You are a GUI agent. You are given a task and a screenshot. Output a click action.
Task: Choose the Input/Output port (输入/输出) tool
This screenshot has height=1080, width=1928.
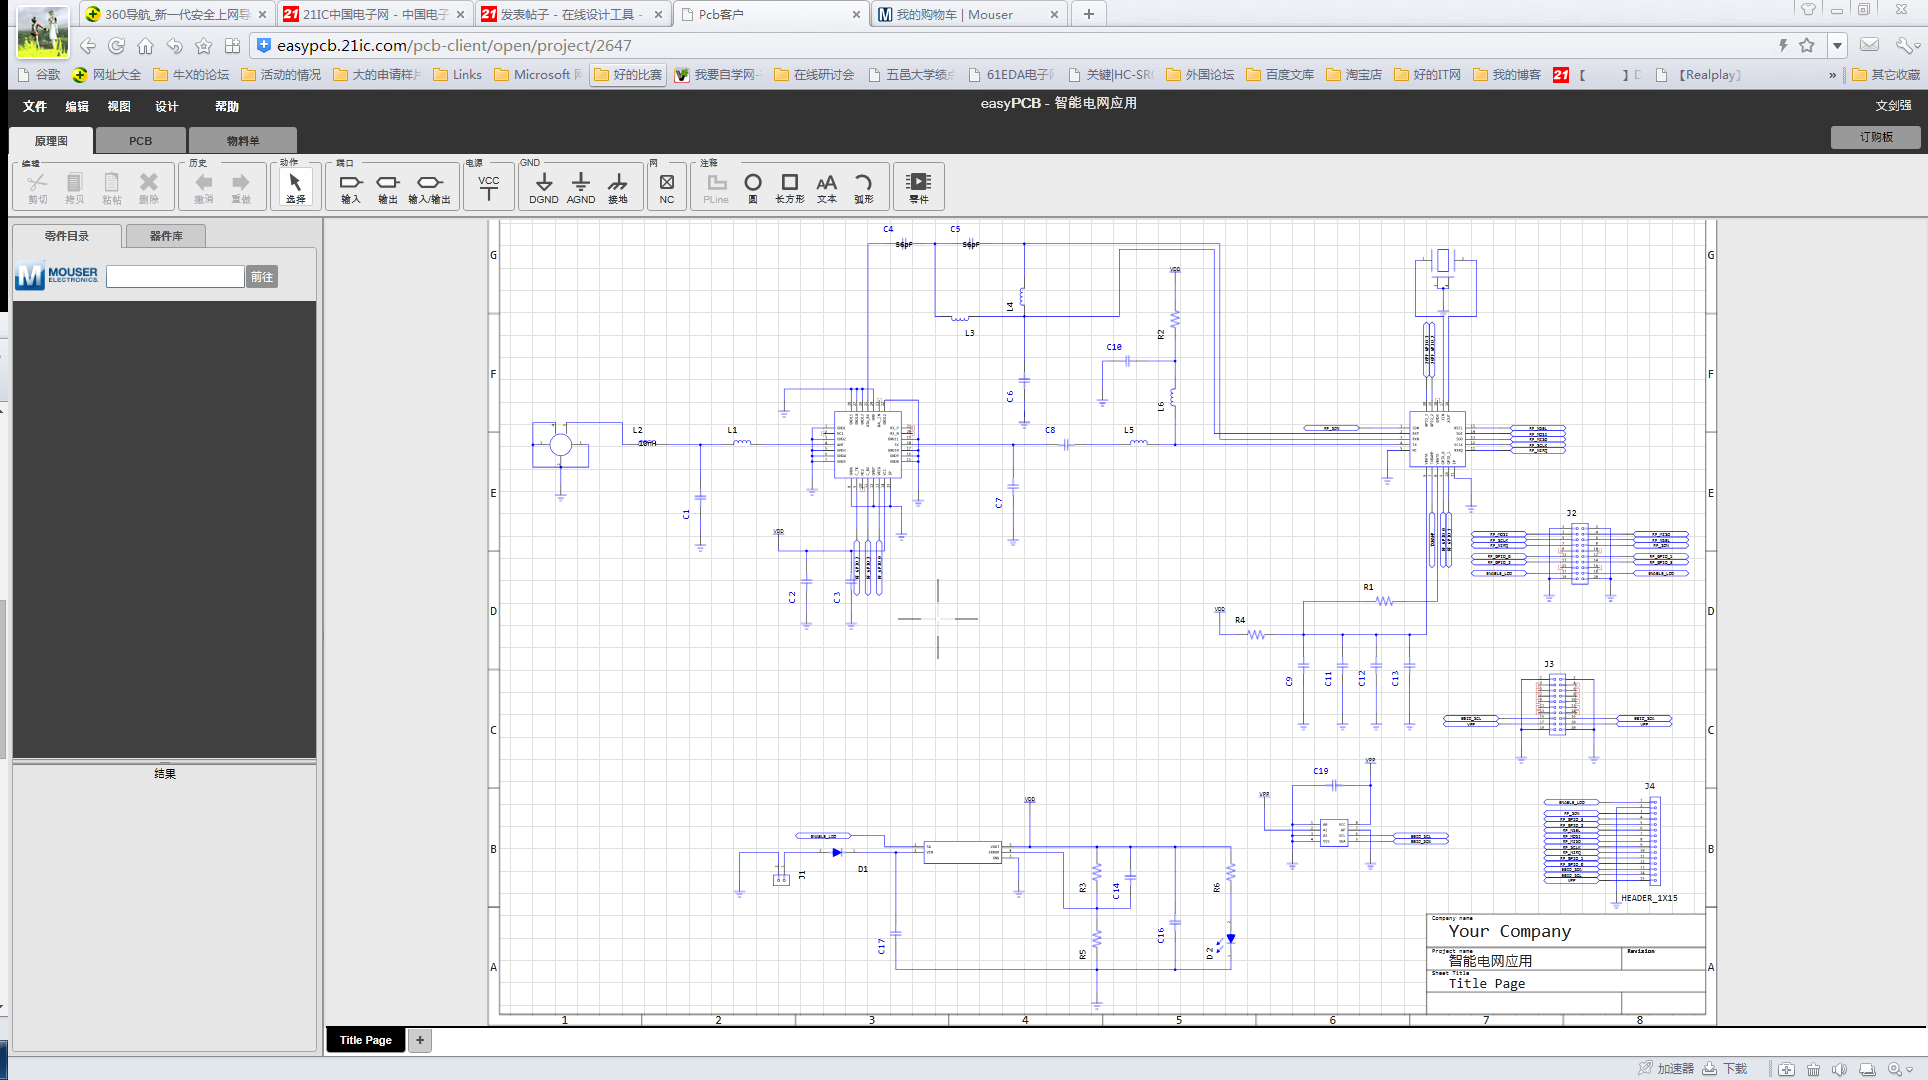(429, 187)
